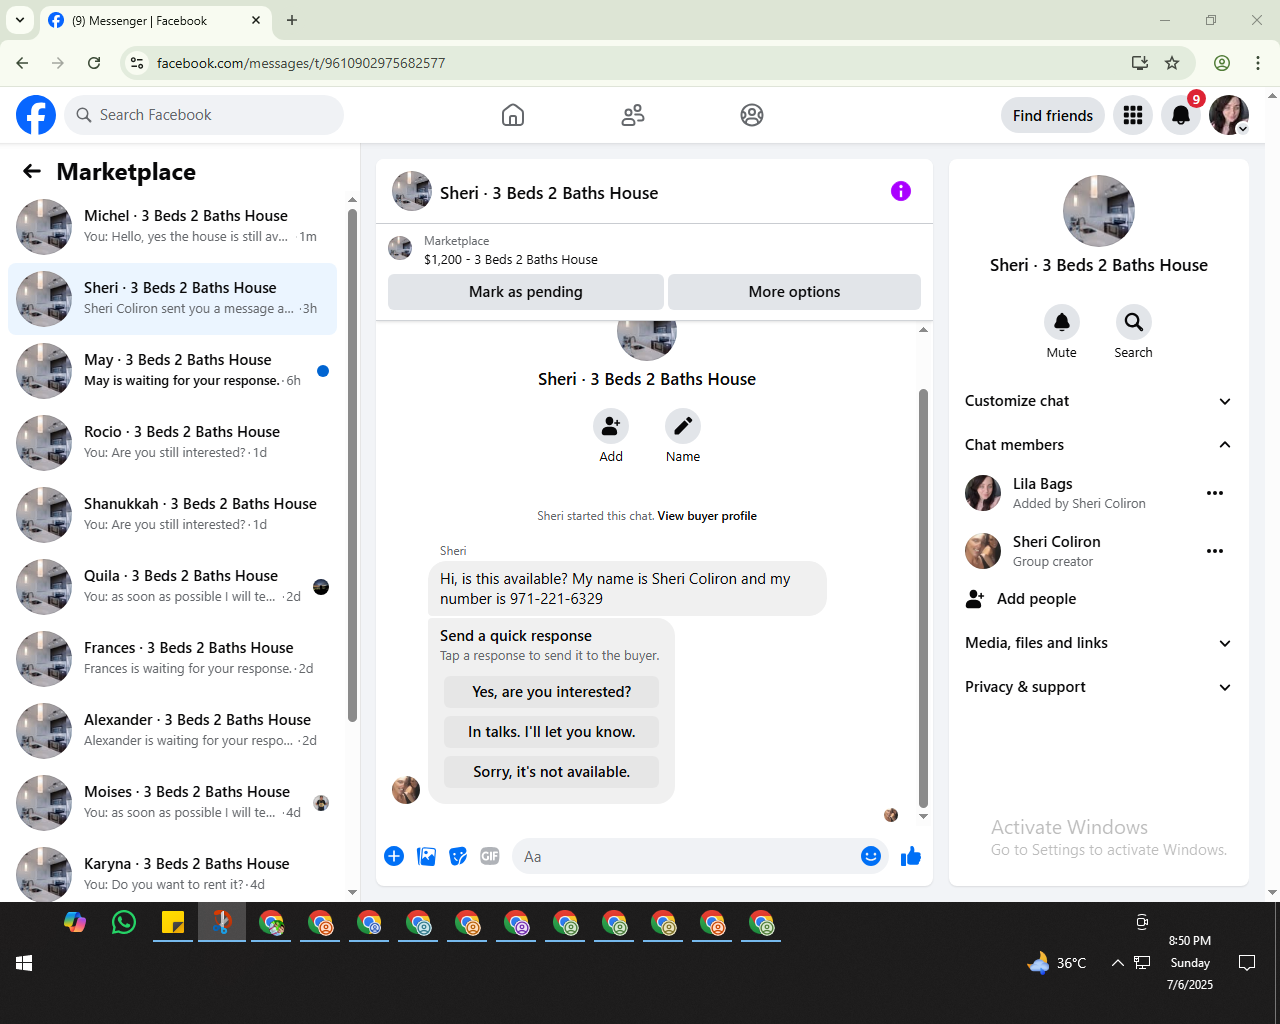Image resolution: width=1280 pixels, height=1024 pixels.
Task: Open options menu for Lila Bags
Action: click(1215, 493)
